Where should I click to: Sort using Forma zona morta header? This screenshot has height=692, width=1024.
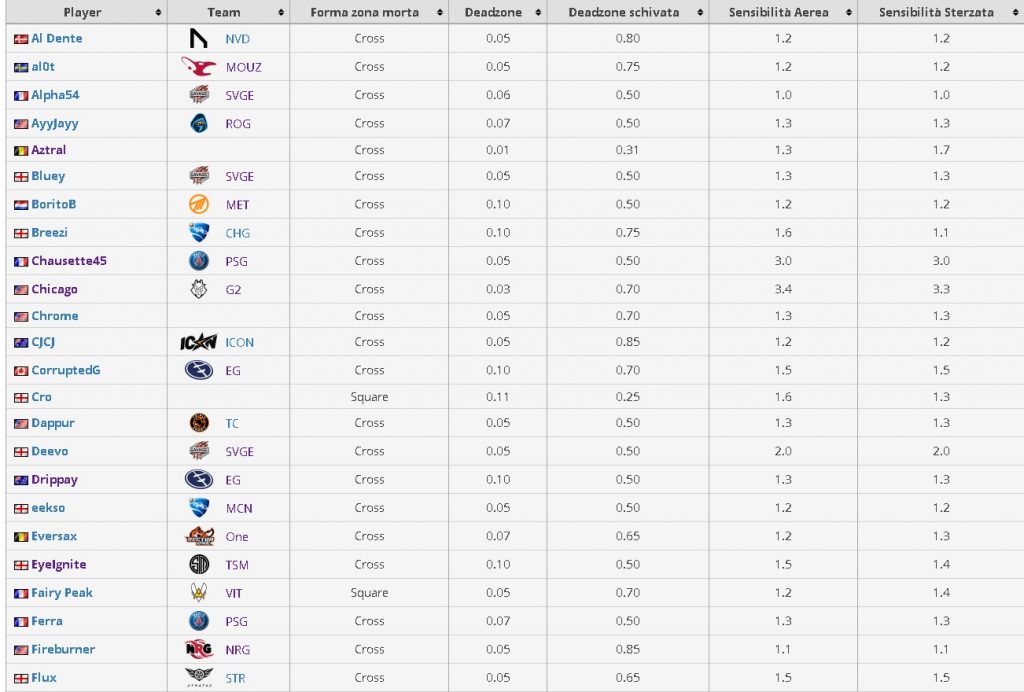364,12
